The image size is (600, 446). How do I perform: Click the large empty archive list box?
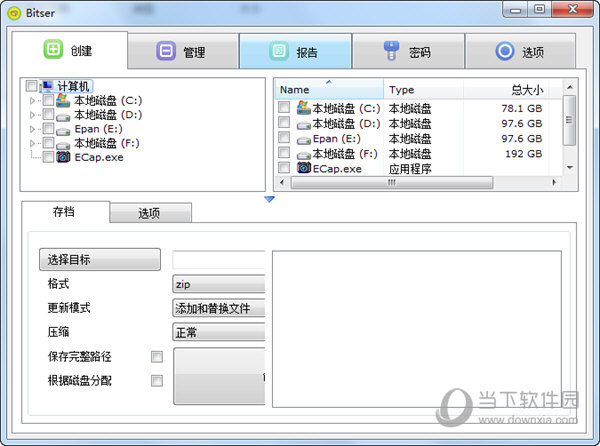point(417,329)
